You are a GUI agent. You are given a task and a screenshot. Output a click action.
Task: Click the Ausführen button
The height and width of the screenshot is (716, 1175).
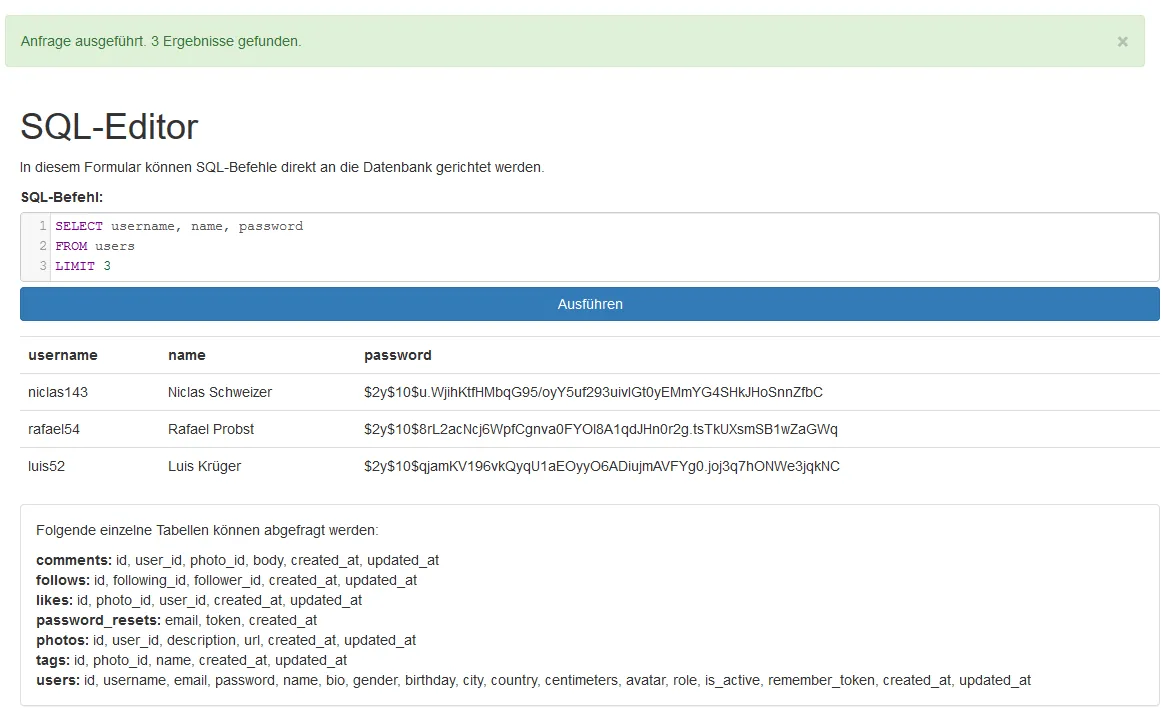pos(590,304)
